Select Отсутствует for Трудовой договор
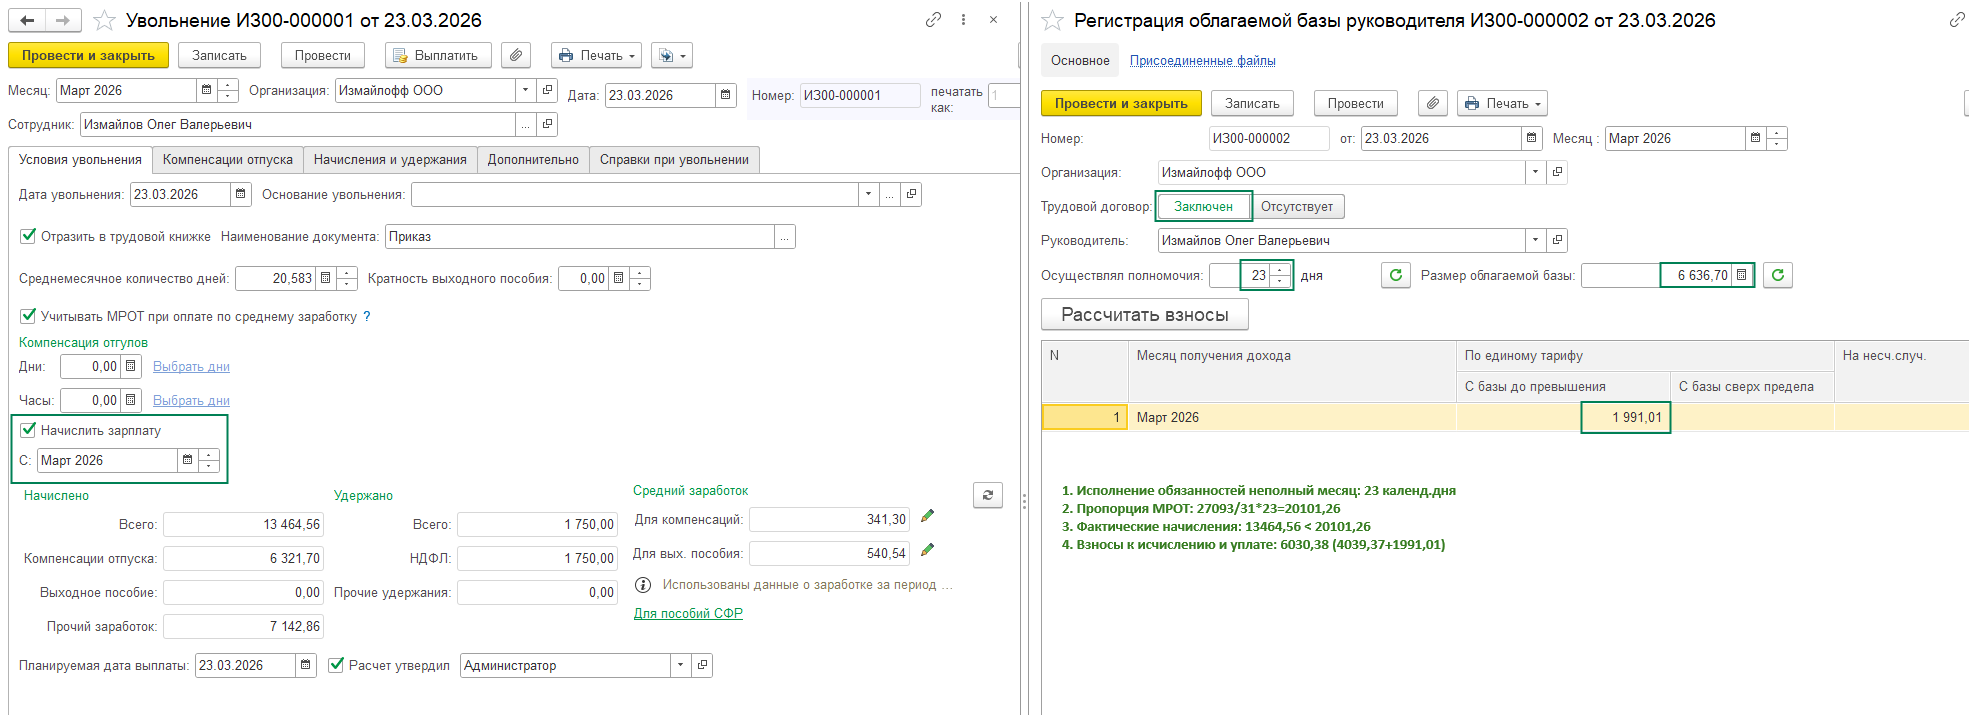 (x=1297, y=206)
